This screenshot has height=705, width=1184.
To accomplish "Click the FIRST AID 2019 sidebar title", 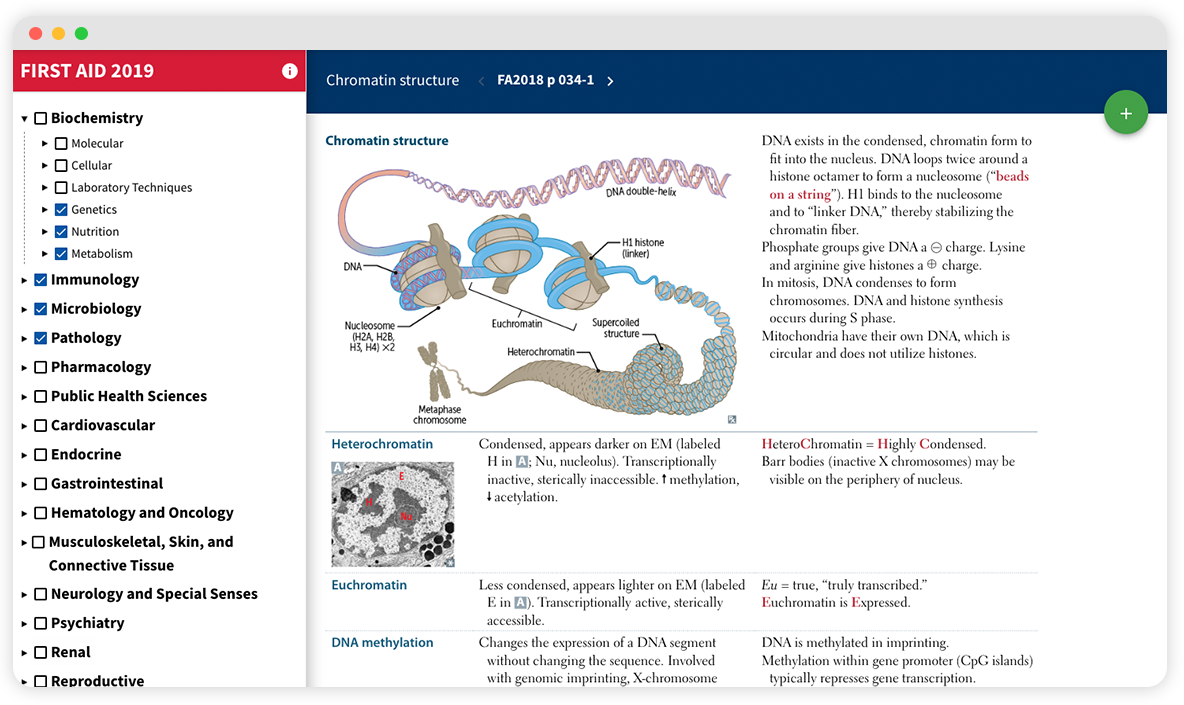I will pos(87,71).
